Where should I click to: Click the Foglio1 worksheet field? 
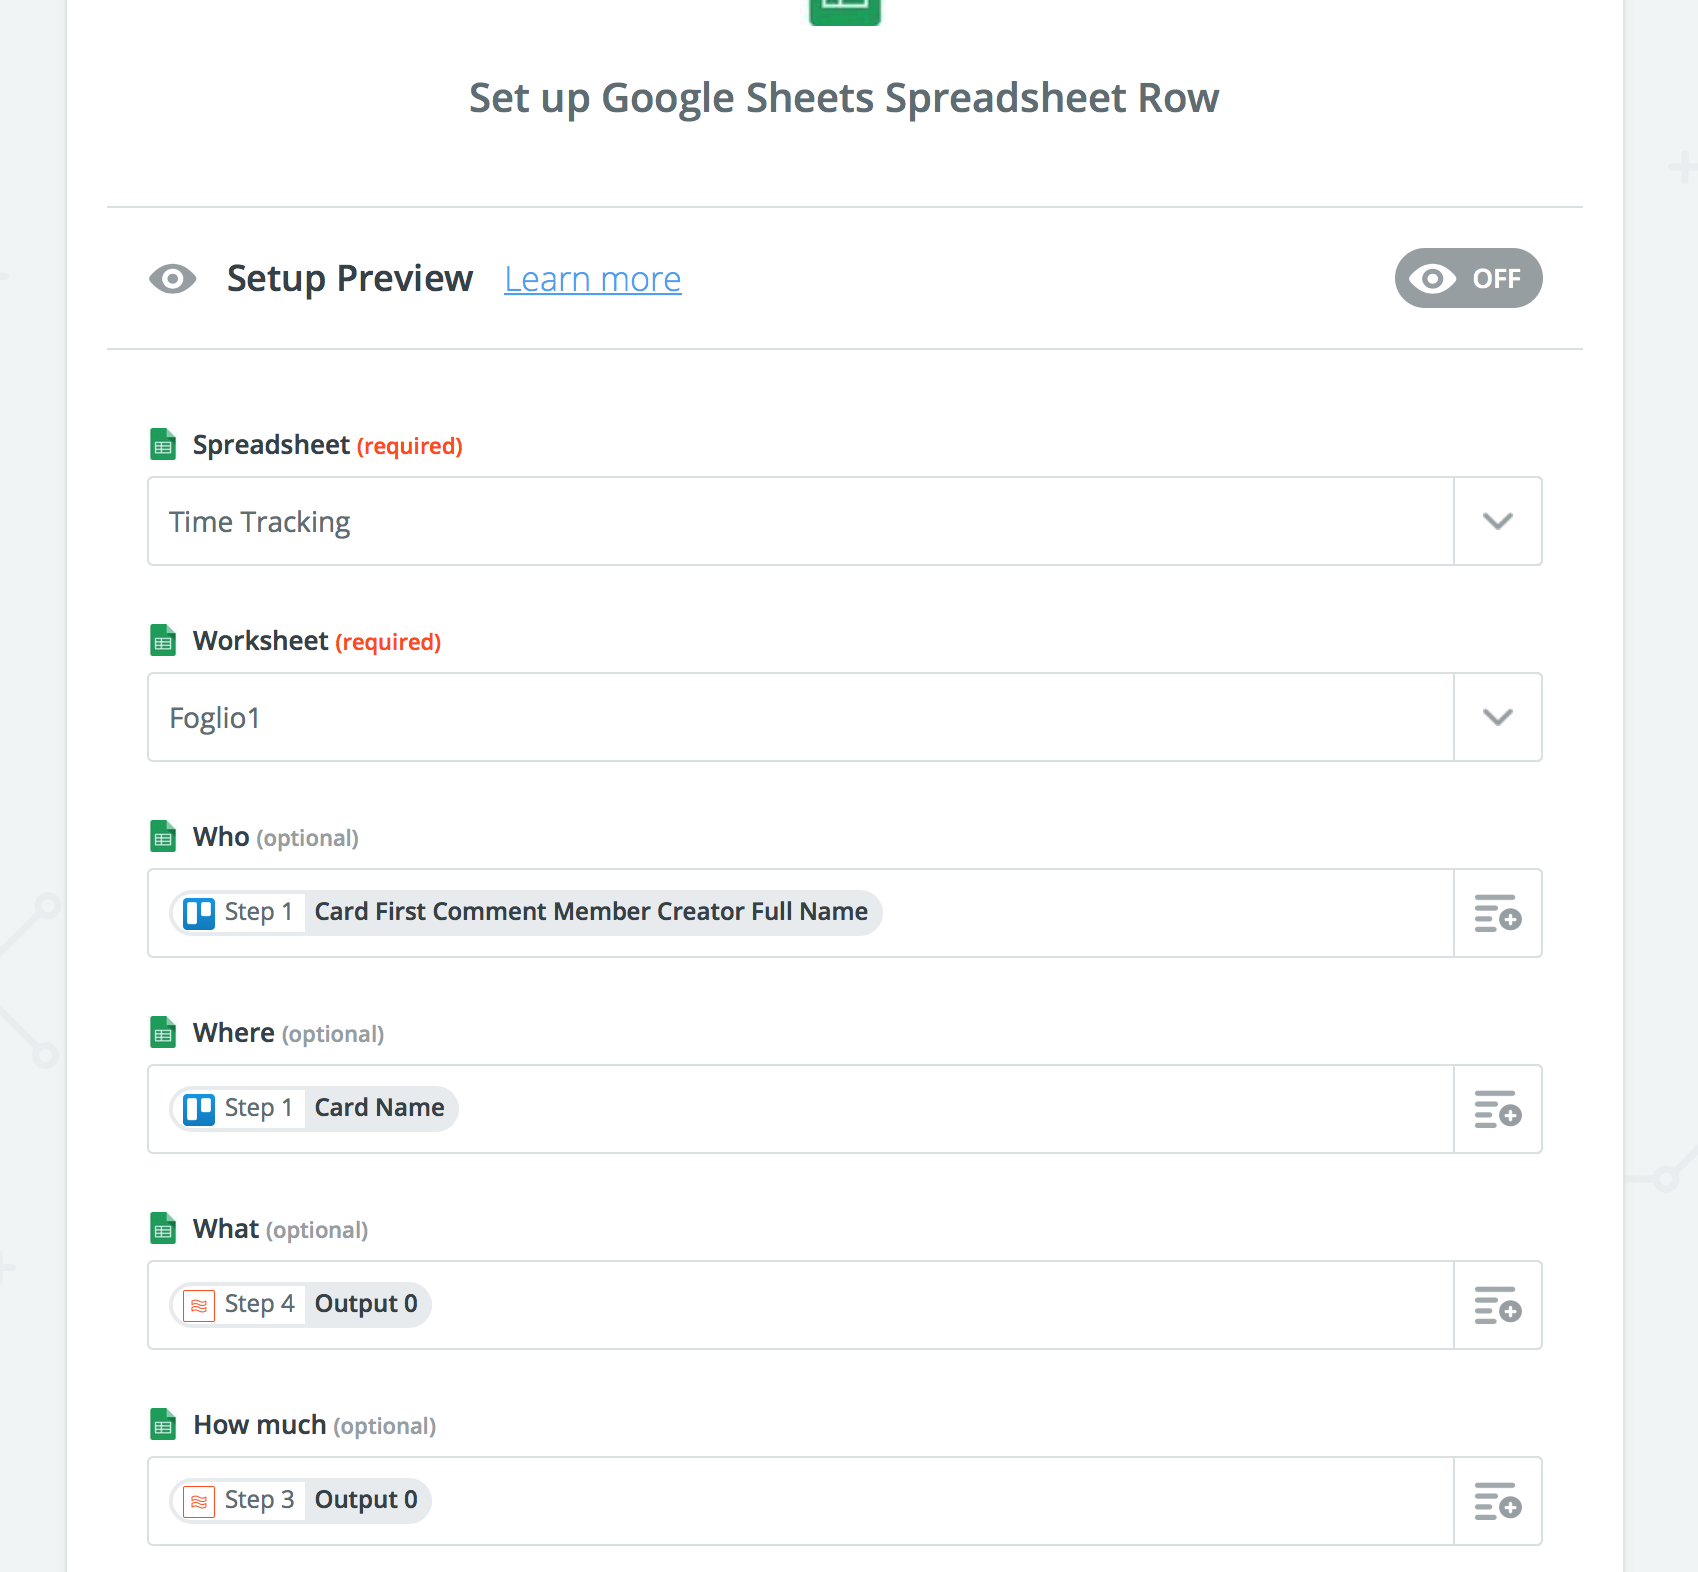800,717
